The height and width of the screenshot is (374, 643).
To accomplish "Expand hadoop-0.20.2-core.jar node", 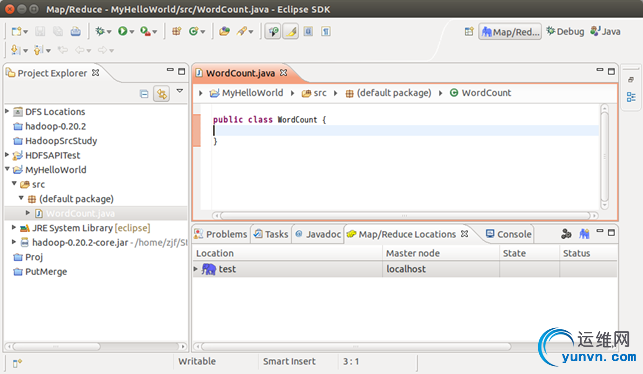I will tap(14, 242).
